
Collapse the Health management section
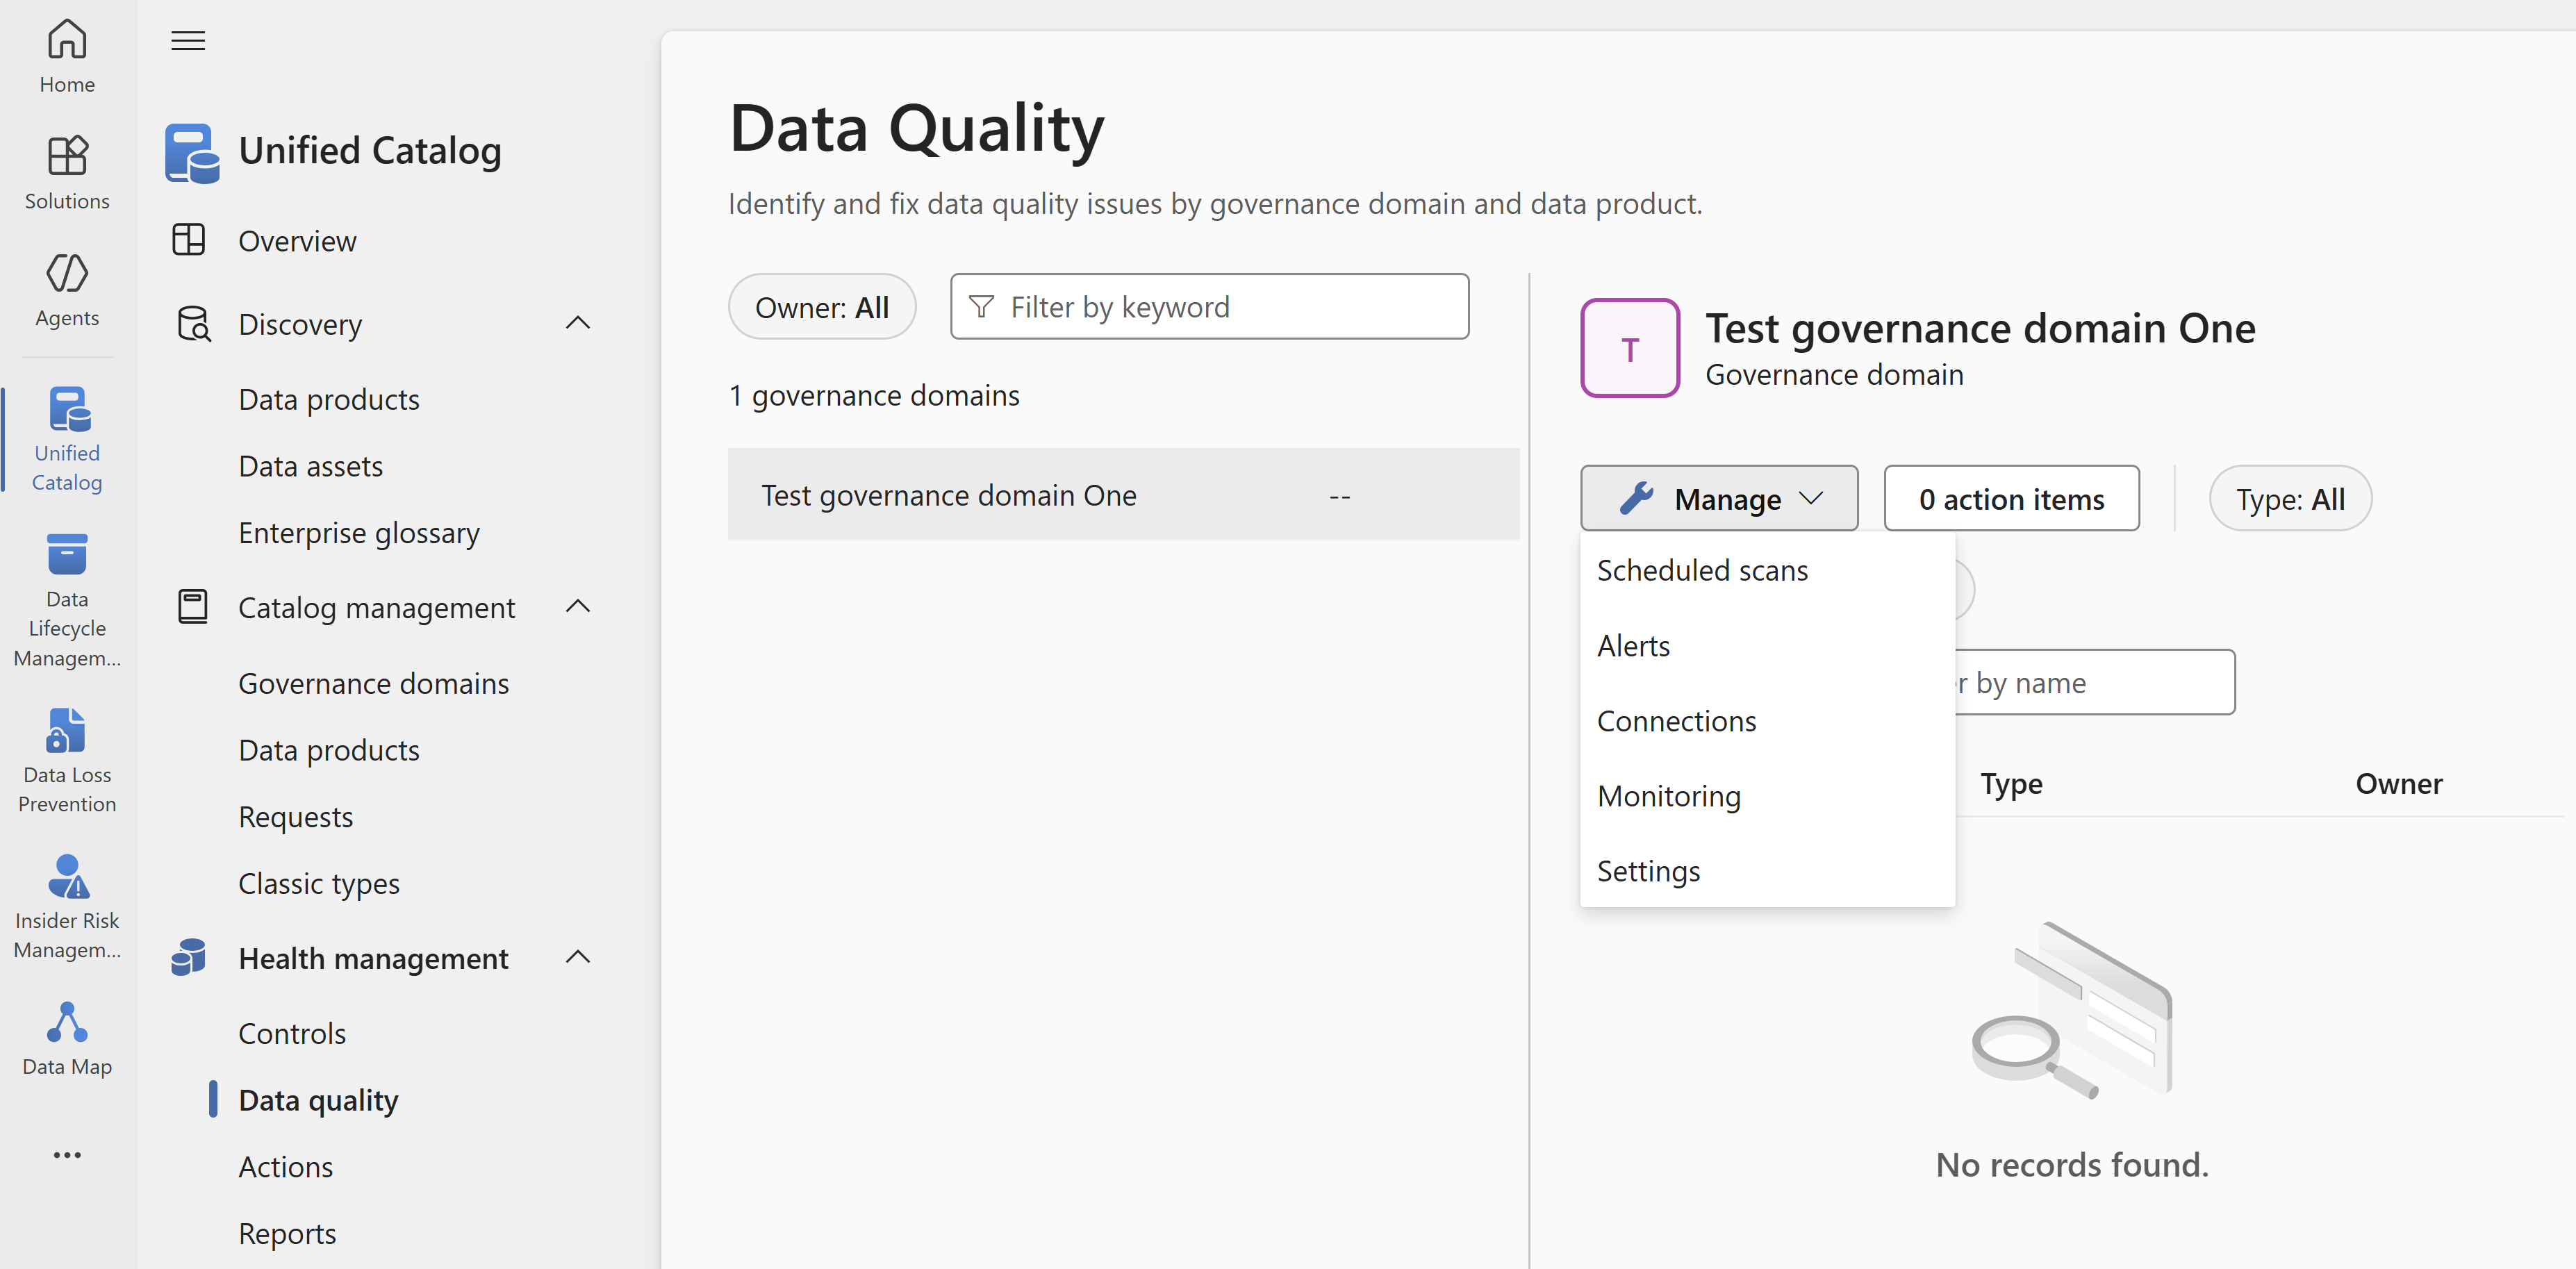[578, 957]
